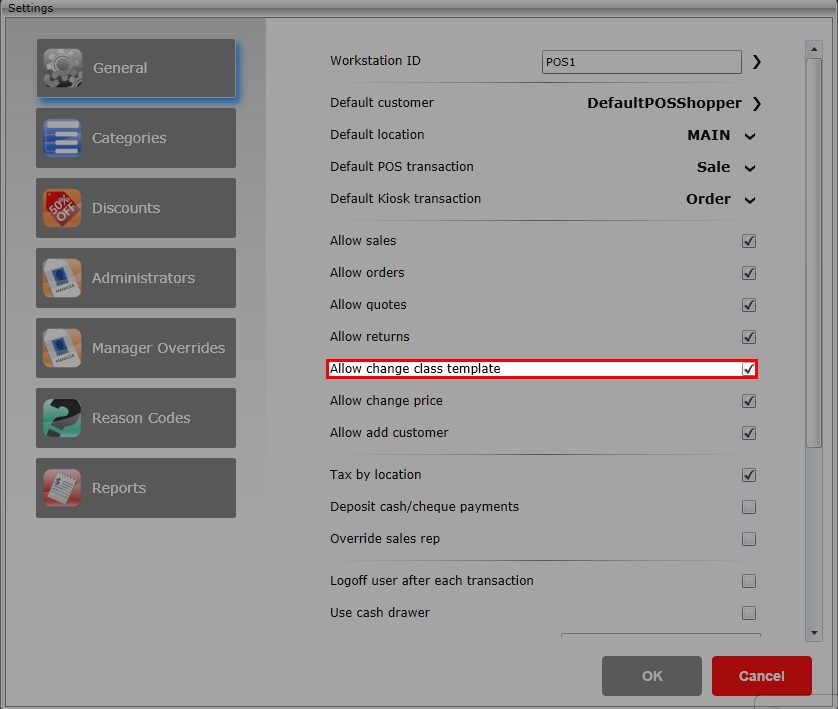Click the Manager Overrides badge icon

[62, 348]
